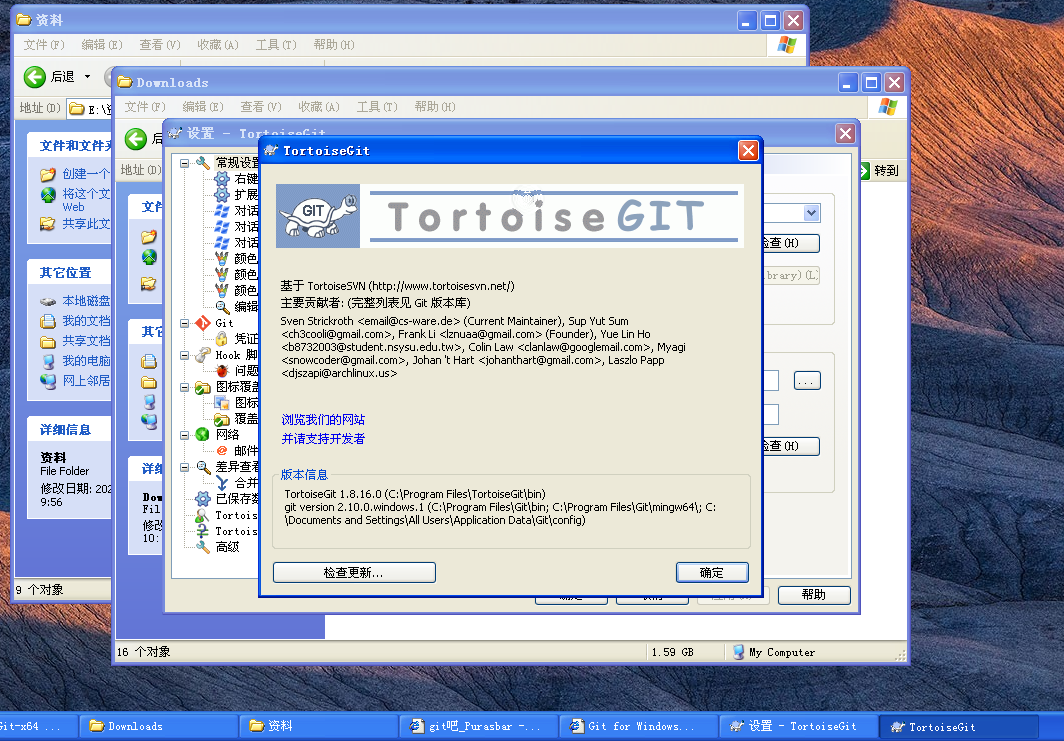Collapse the 常规设置 tree node

tap(184, 163)
